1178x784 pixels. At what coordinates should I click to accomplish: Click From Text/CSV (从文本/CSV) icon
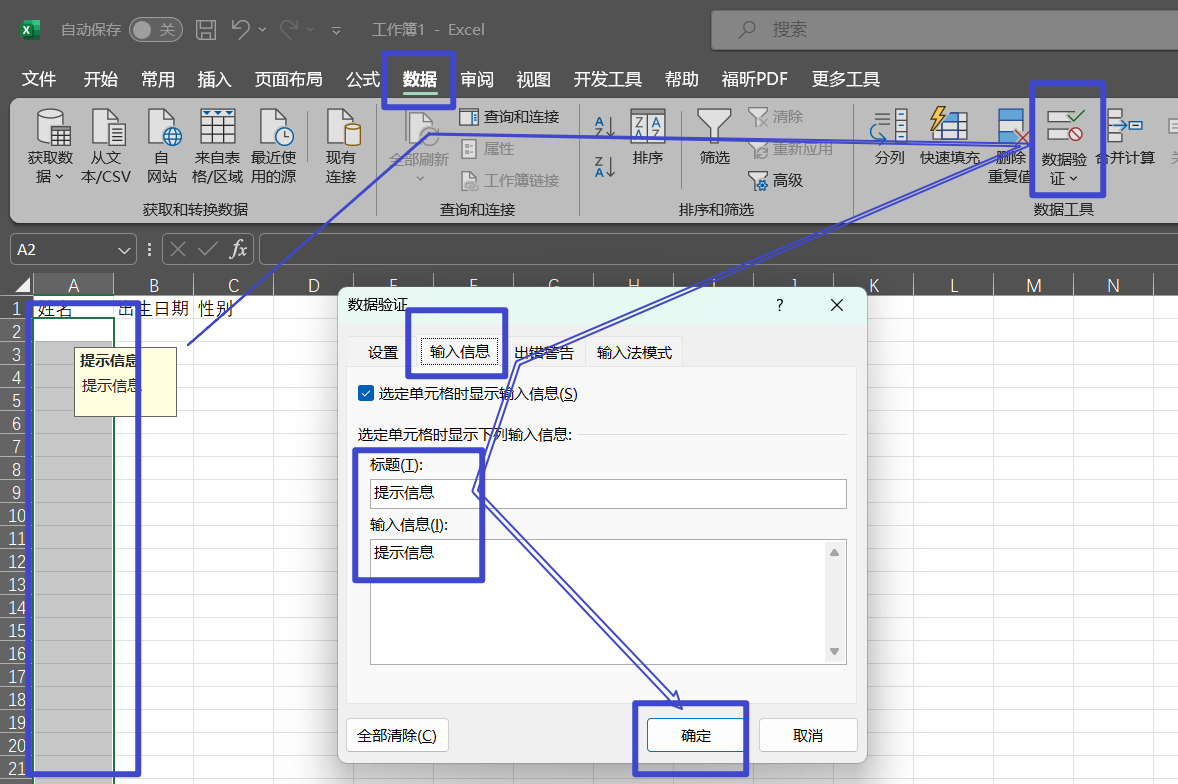click(106, 130)
